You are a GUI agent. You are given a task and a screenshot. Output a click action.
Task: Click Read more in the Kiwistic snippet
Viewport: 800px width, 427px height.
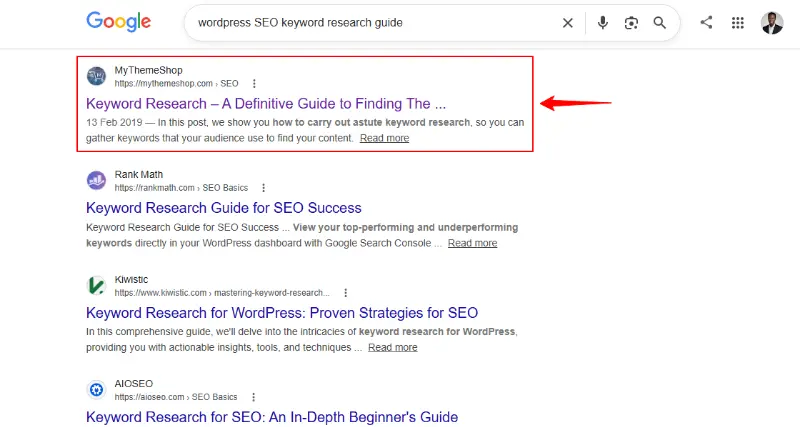(x=393, y=347)
